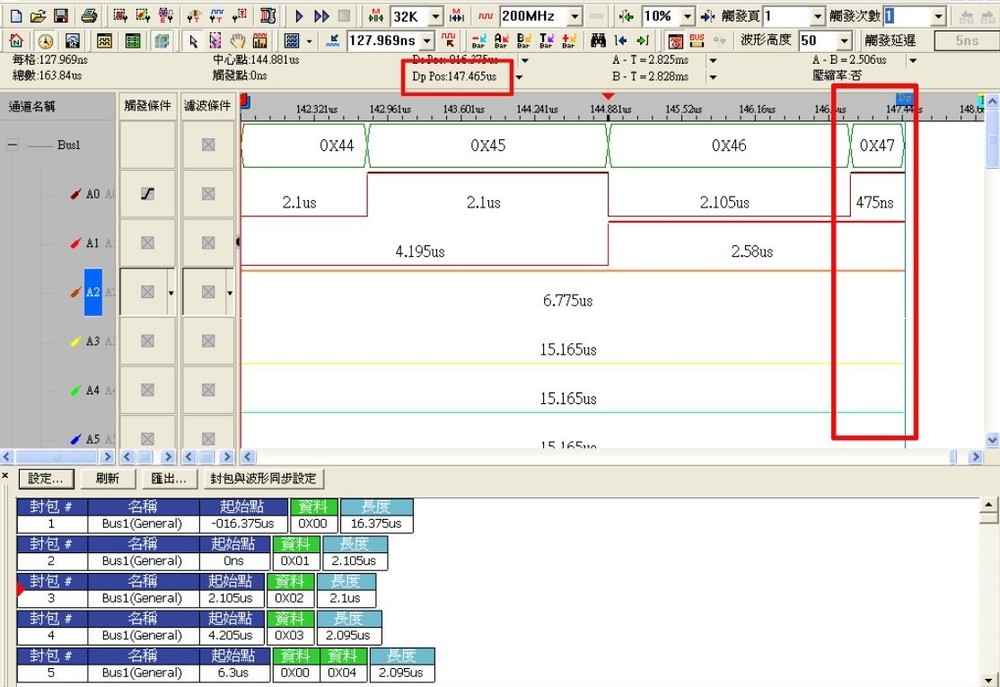The image size is (1000, 687).
Task: Click the 匯出... export button
Action: pyautogui.click(x=168, y=478)
